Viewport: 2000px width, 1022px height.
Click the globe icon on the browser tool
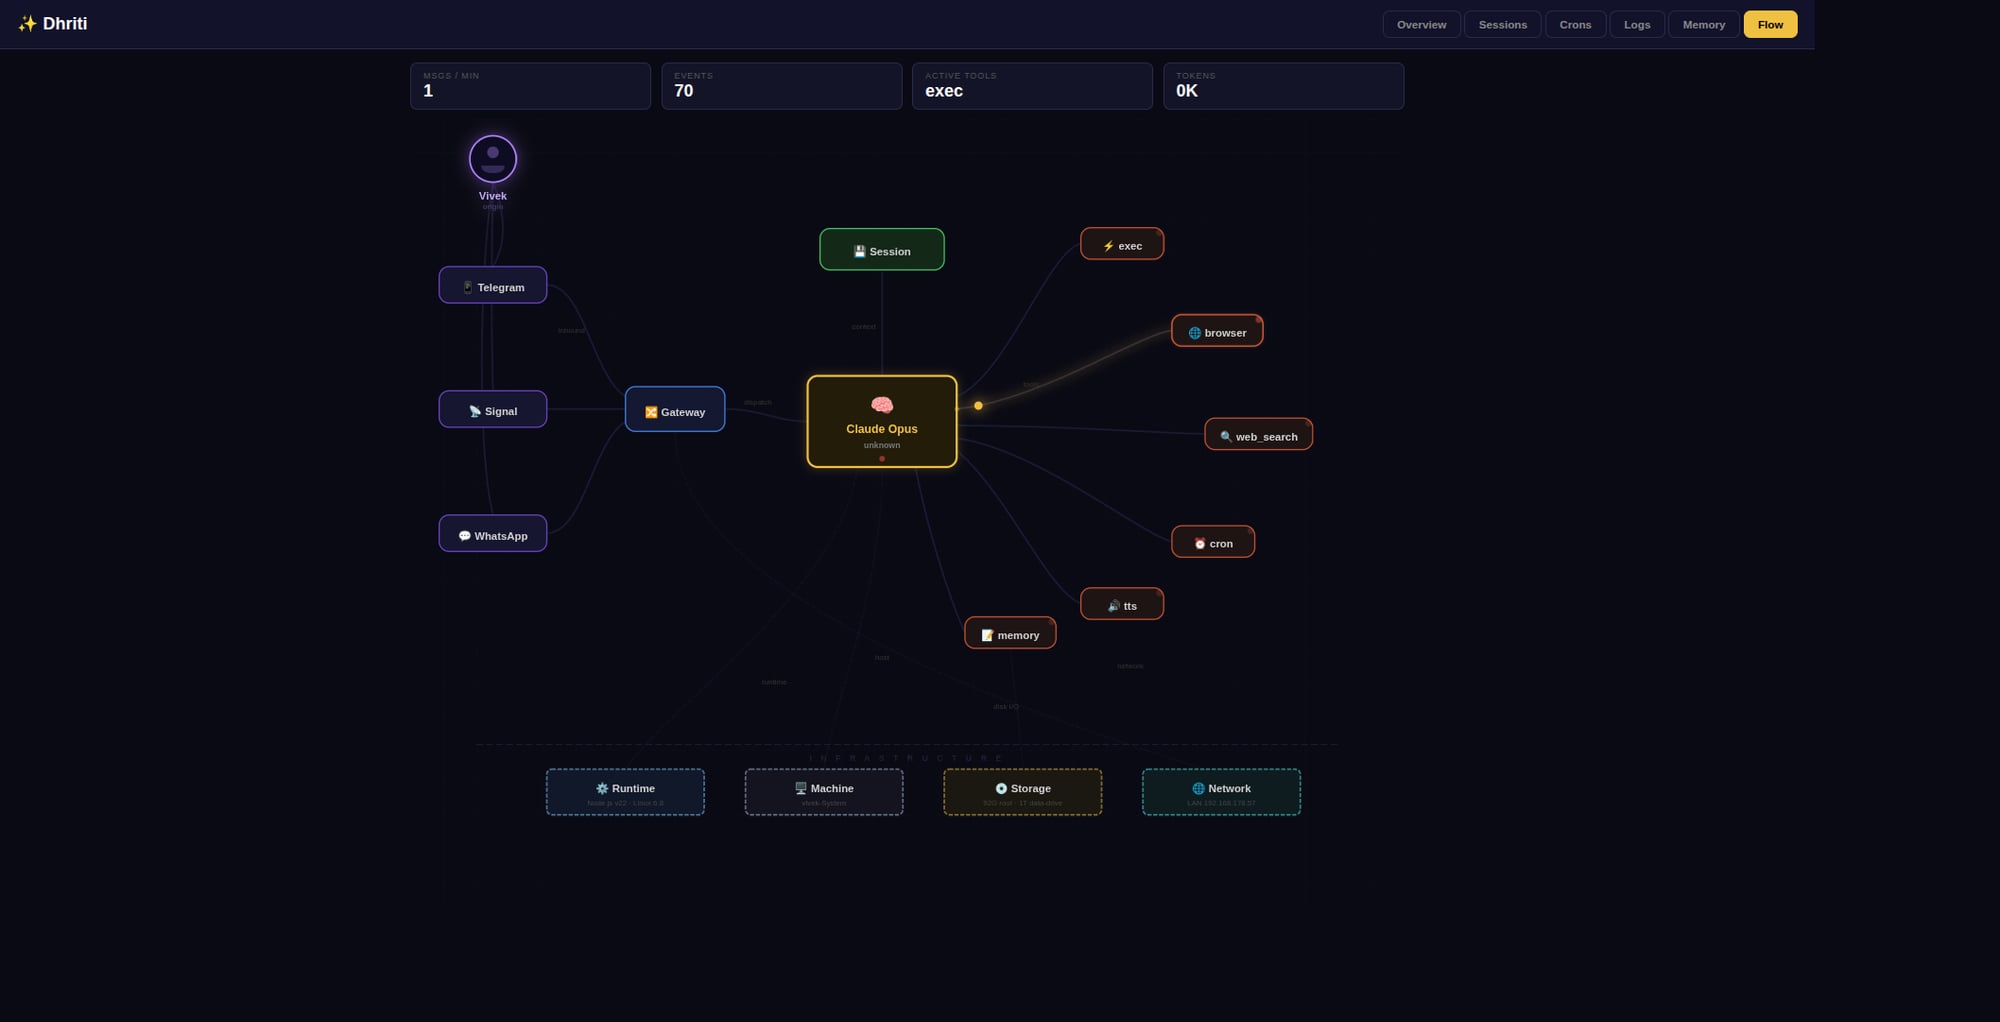coord(1194,332)
